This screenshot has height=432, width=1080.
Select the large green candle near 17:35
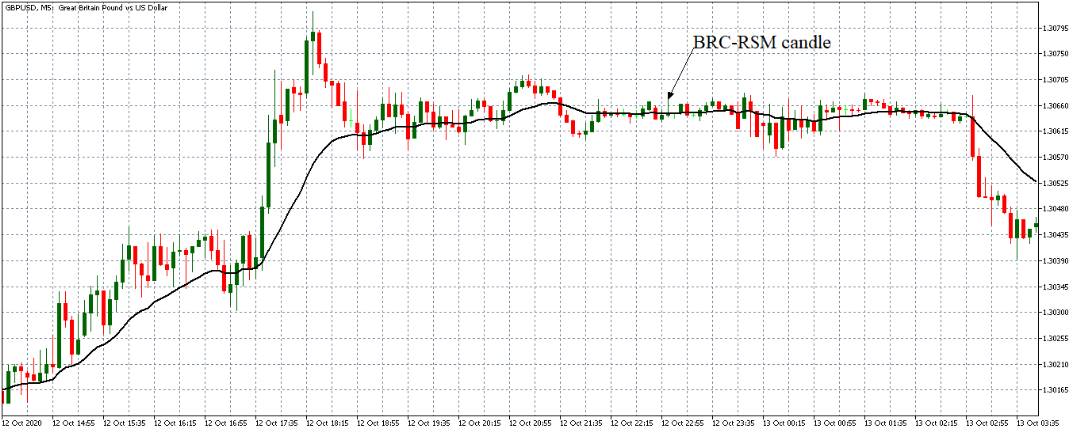coord(269,170)
